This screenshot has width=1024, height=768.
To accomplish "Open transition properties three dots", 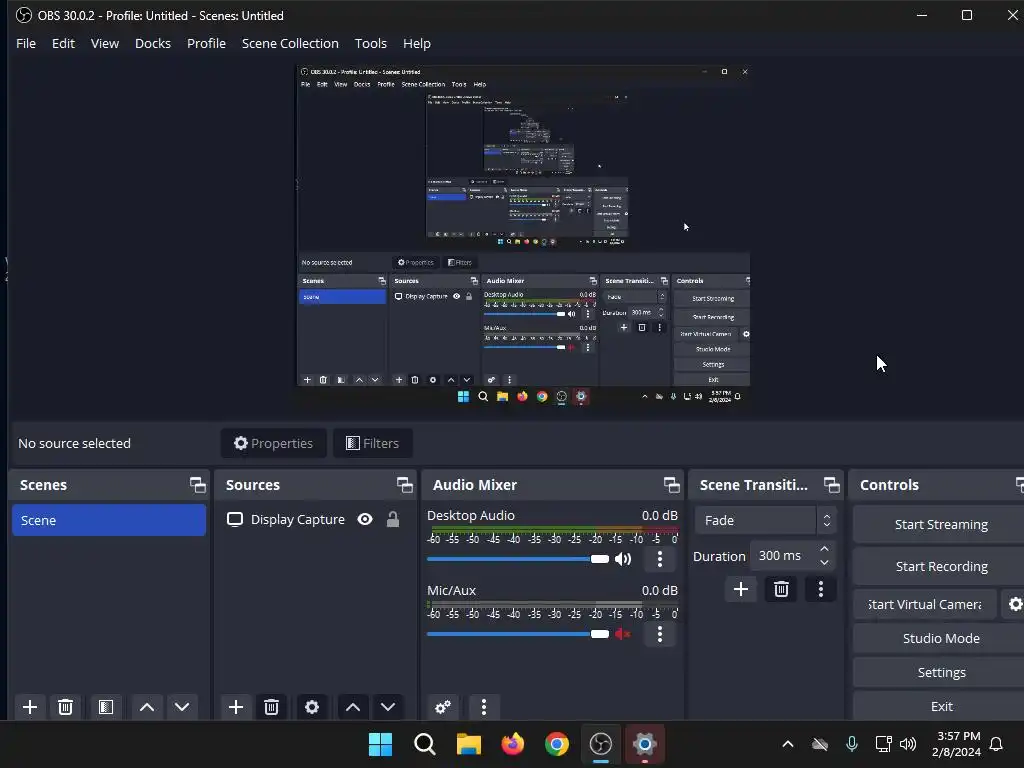I will click(821, 590).
